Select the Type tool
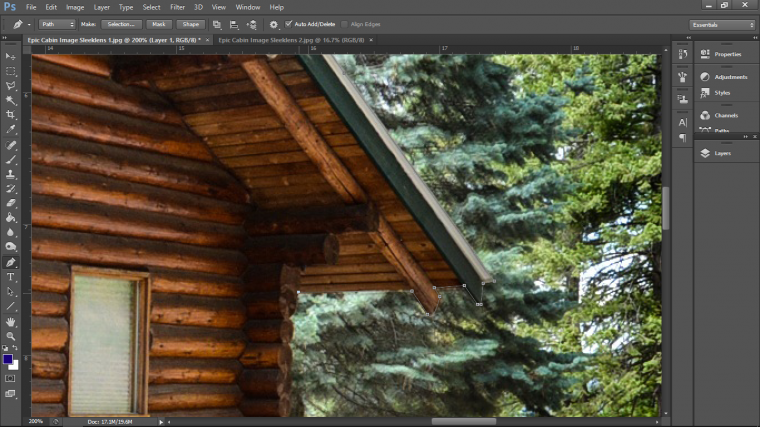Viewport: 760px width, 427px height. tap(10, 277)
